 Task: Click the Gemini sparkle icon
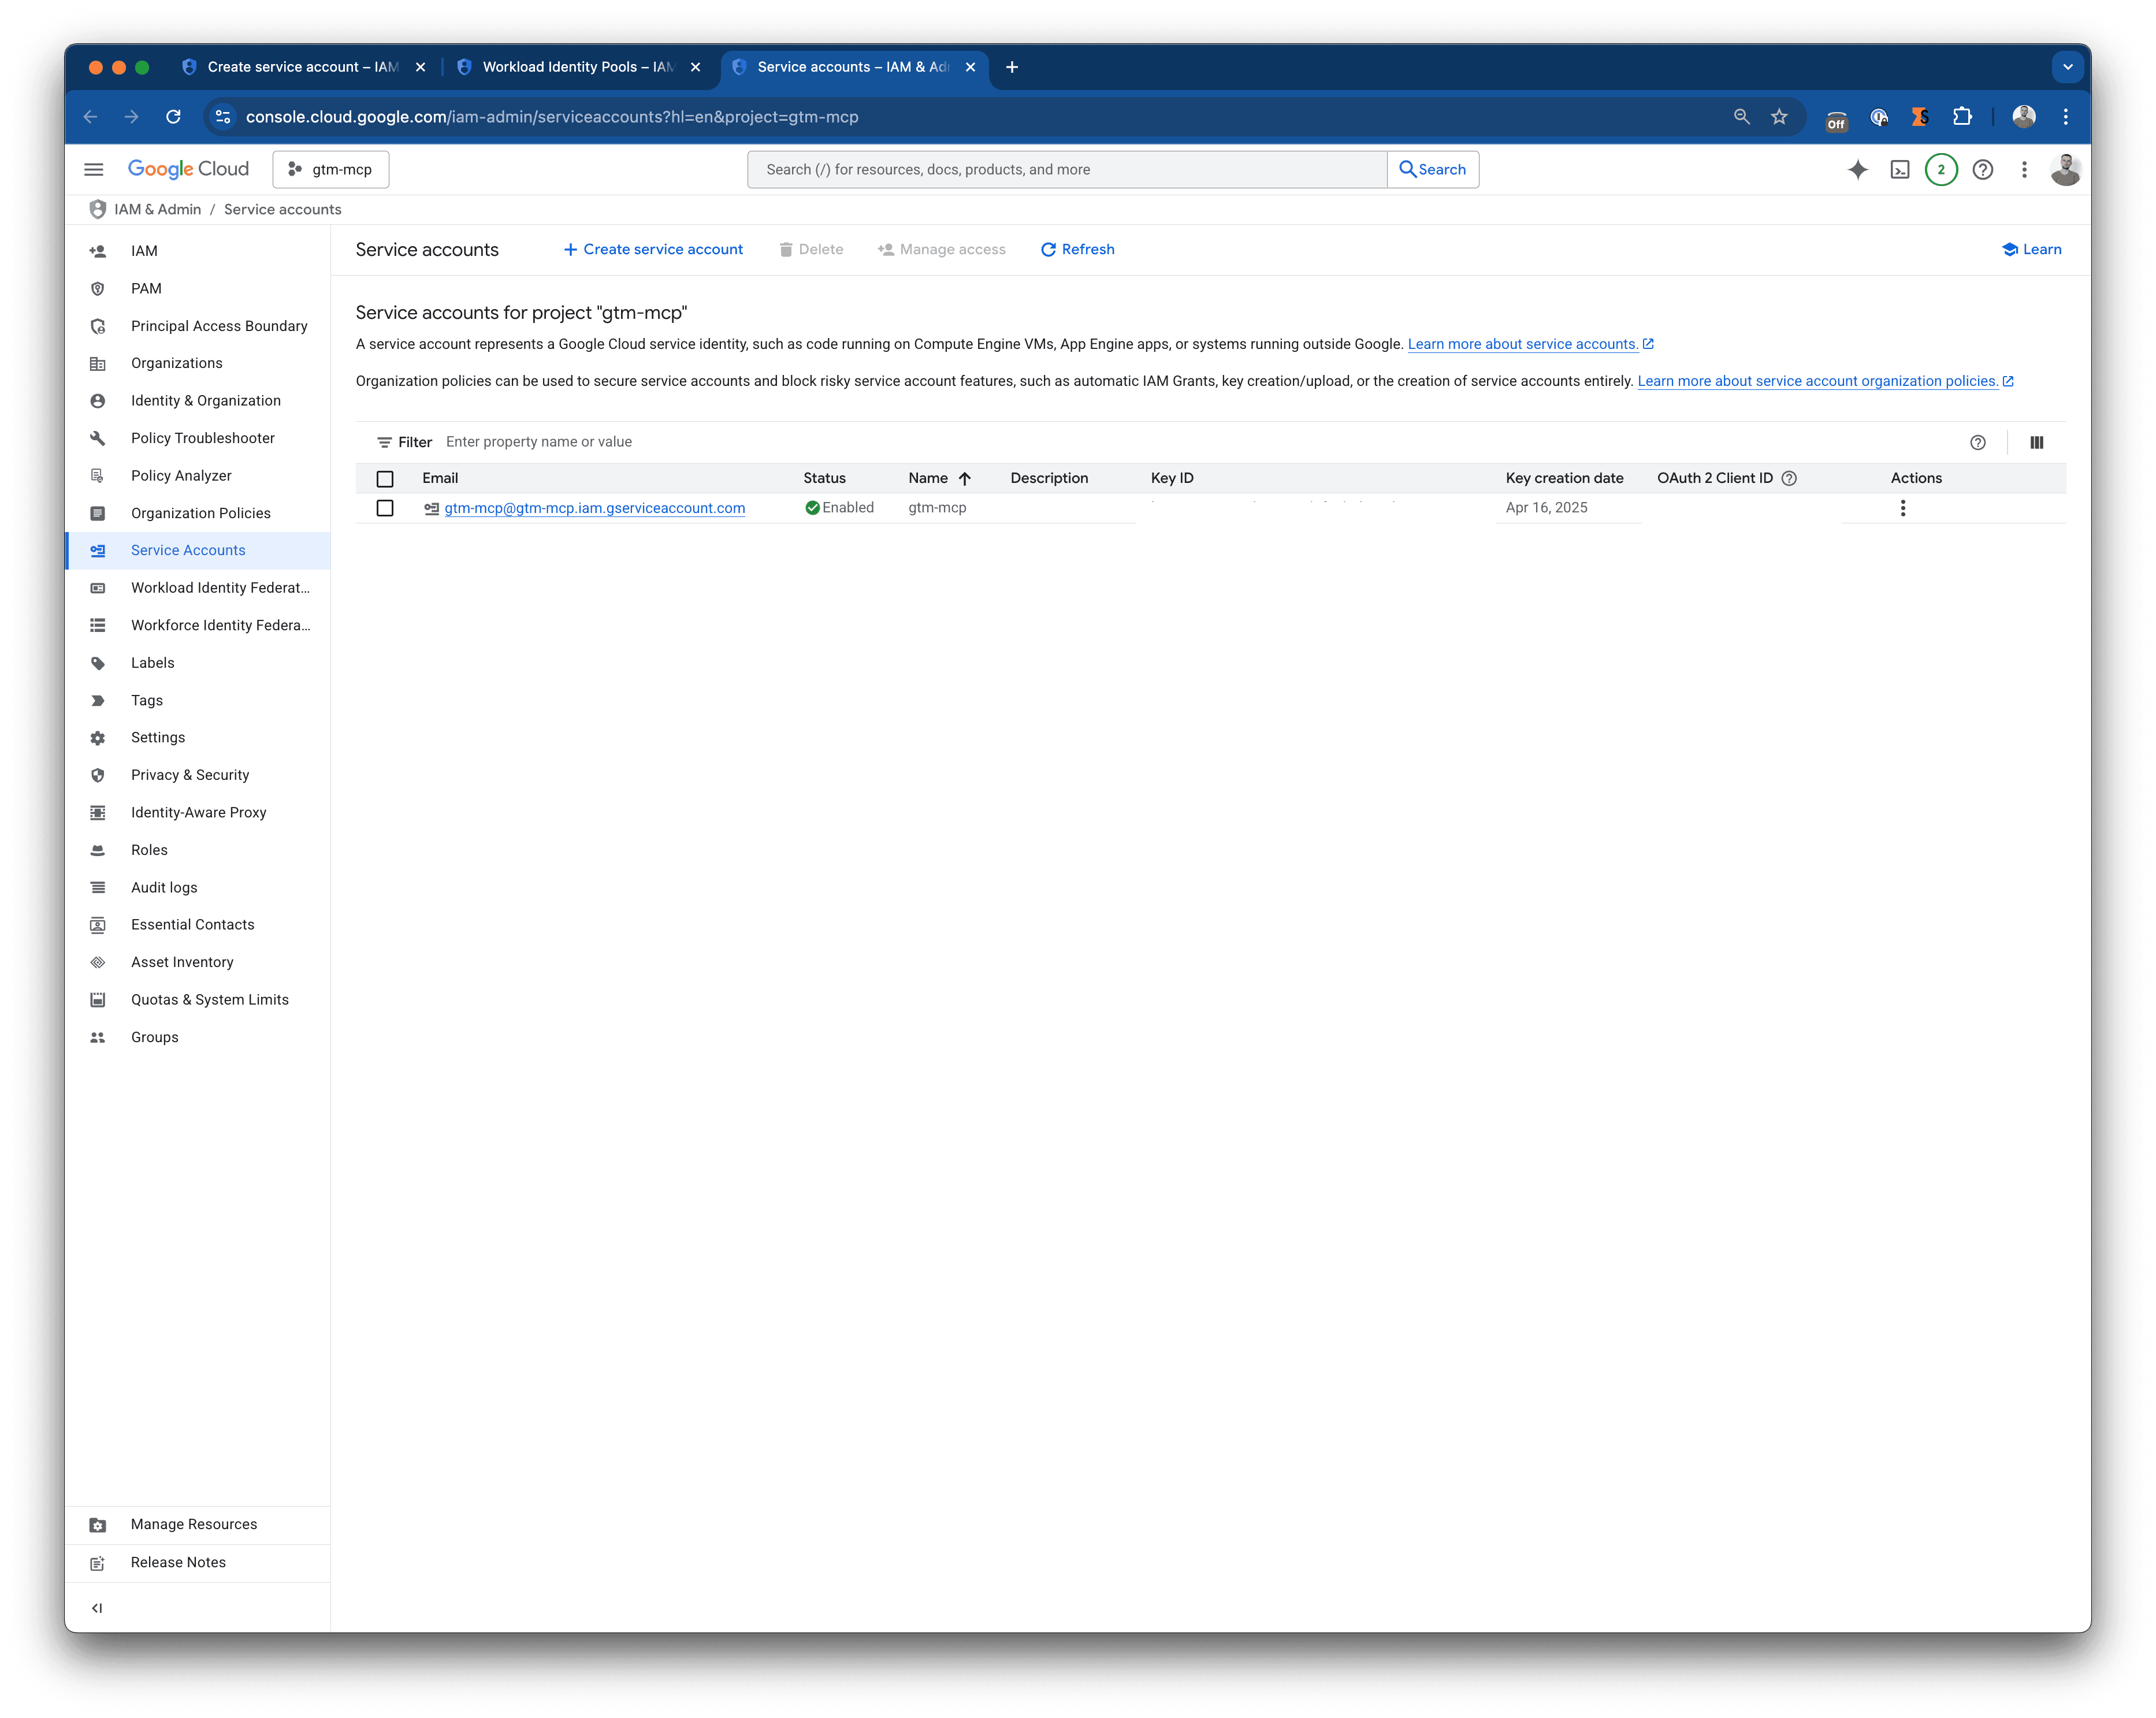[x=1858, y=170]
